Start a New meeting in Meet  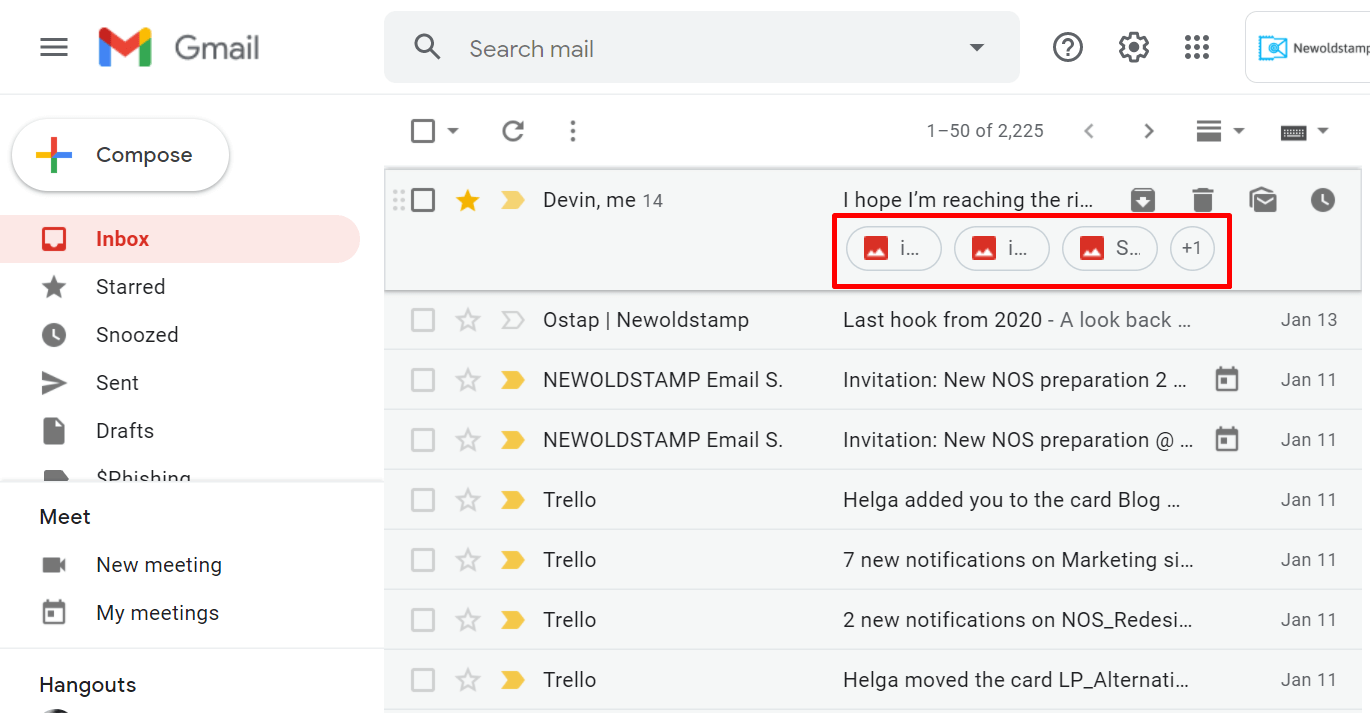(x=158, y=565)
